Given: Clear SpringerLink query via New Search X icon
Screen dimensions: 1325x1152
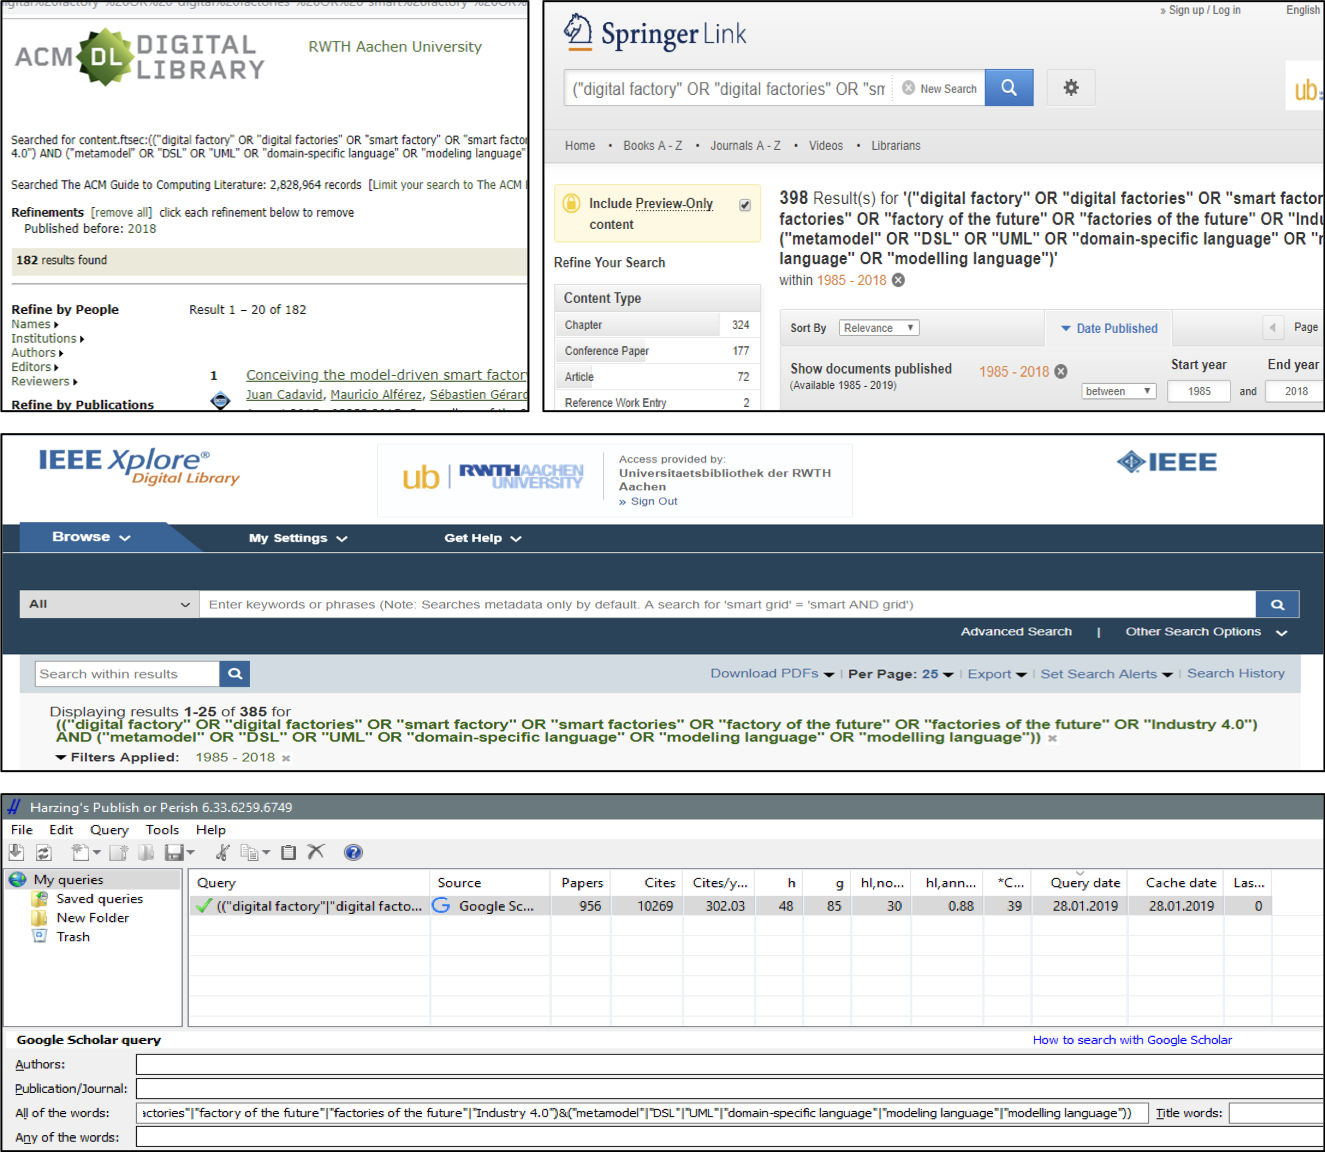Looking at the screenshot, I should (908, 88).
